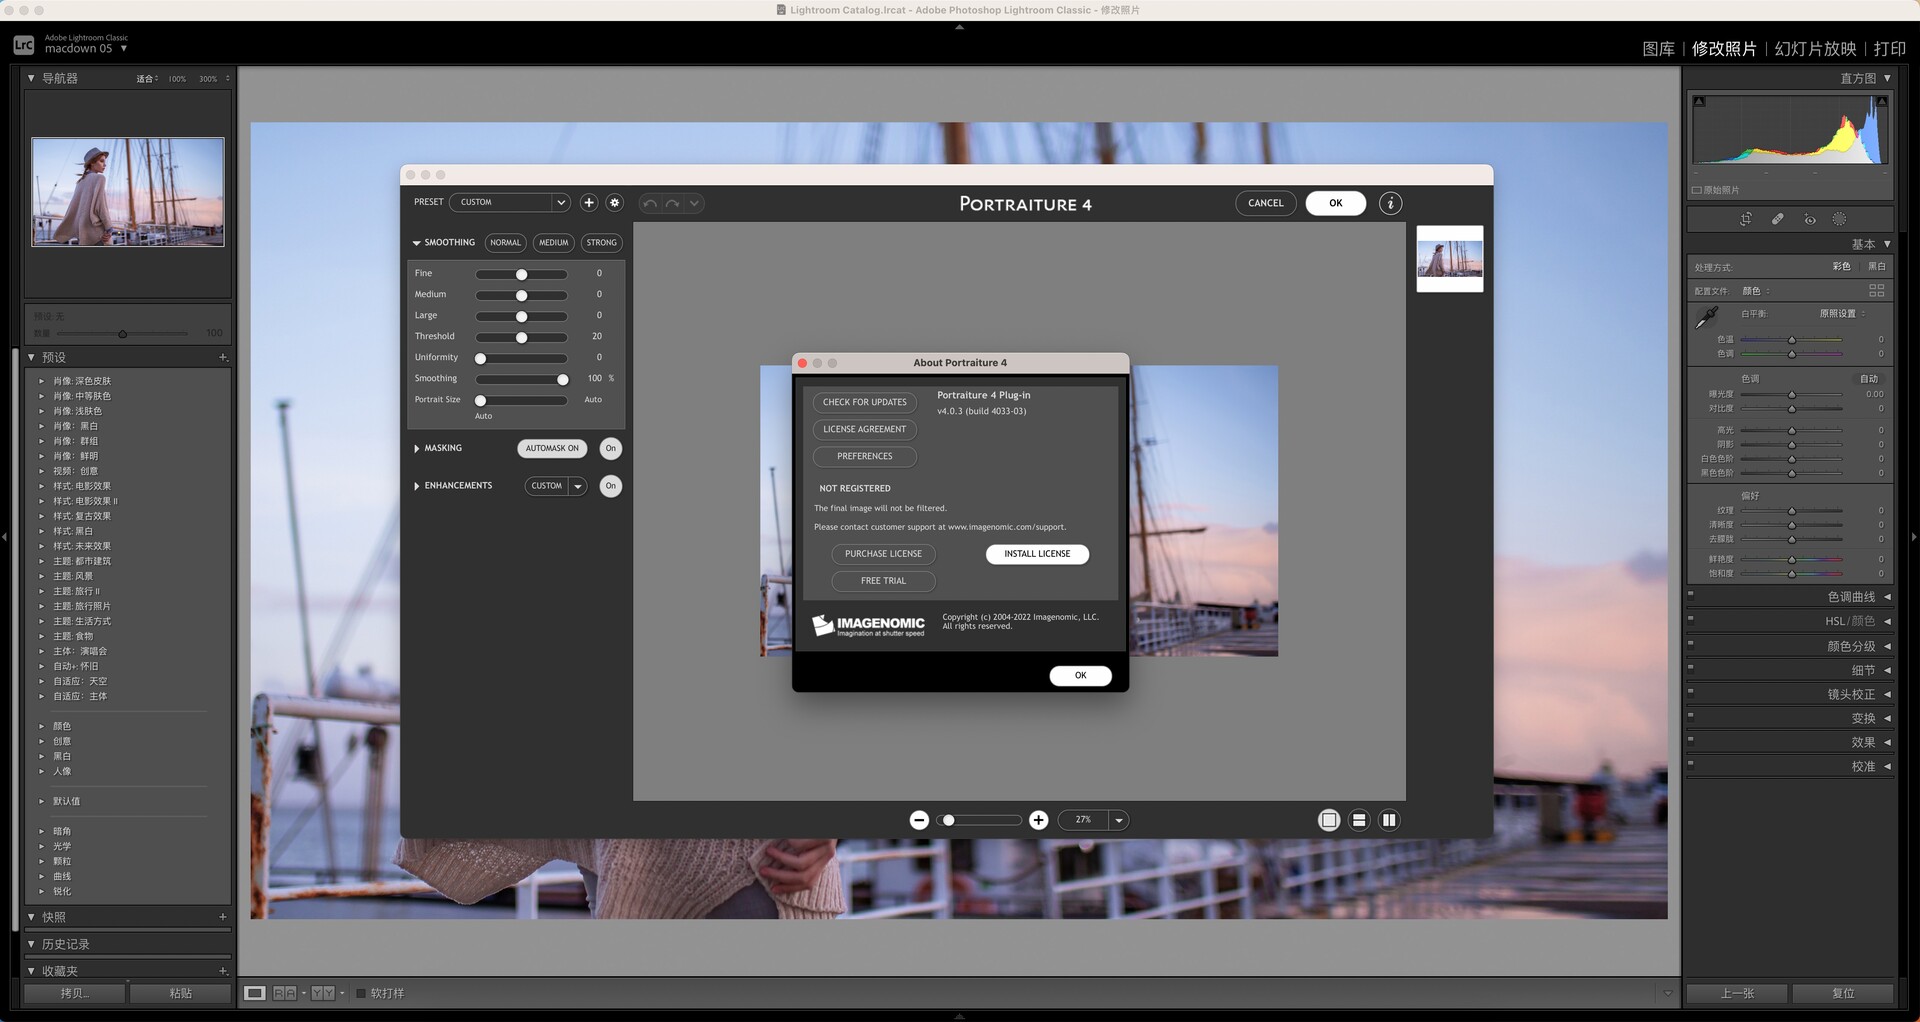
Task: Collapse the Smoothing section
Action: (416, 243)
